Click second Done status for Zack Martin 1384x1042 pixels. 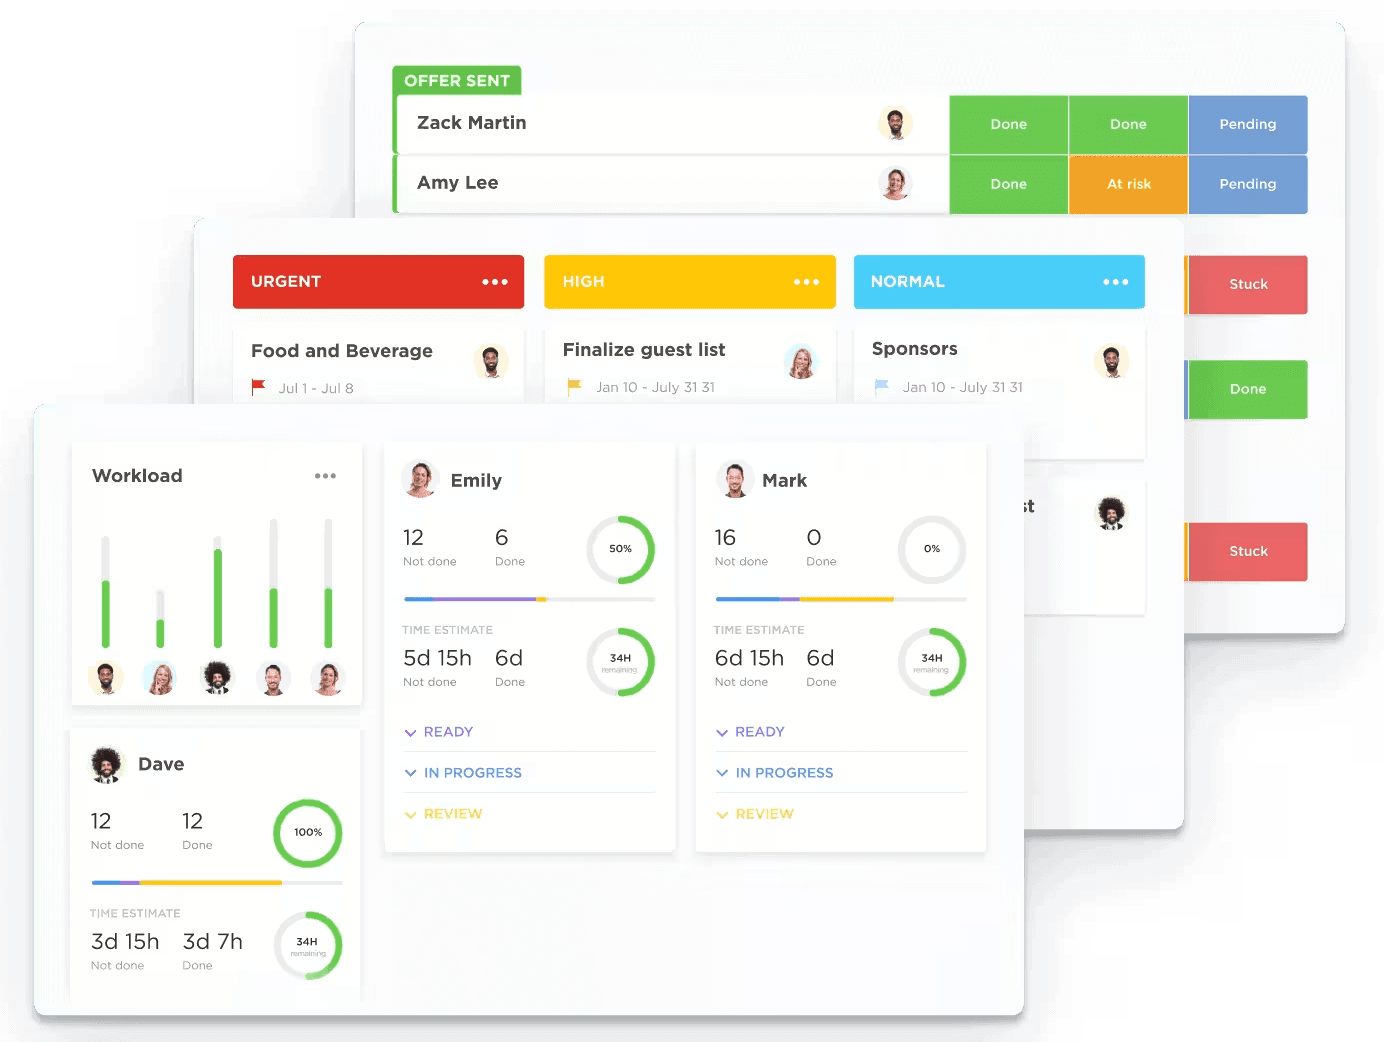[x=1128, y=124]
